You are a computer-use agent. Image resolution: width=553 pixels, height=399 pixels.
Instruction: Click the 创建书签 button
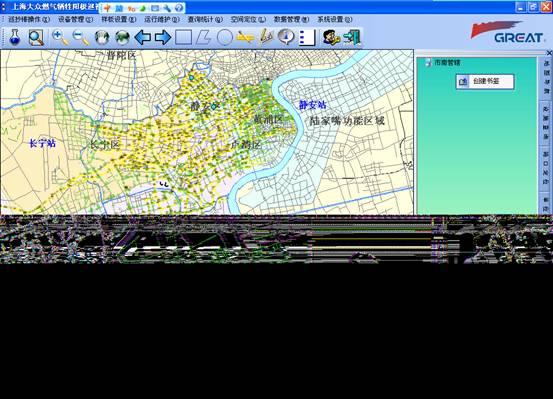point(485,81)
